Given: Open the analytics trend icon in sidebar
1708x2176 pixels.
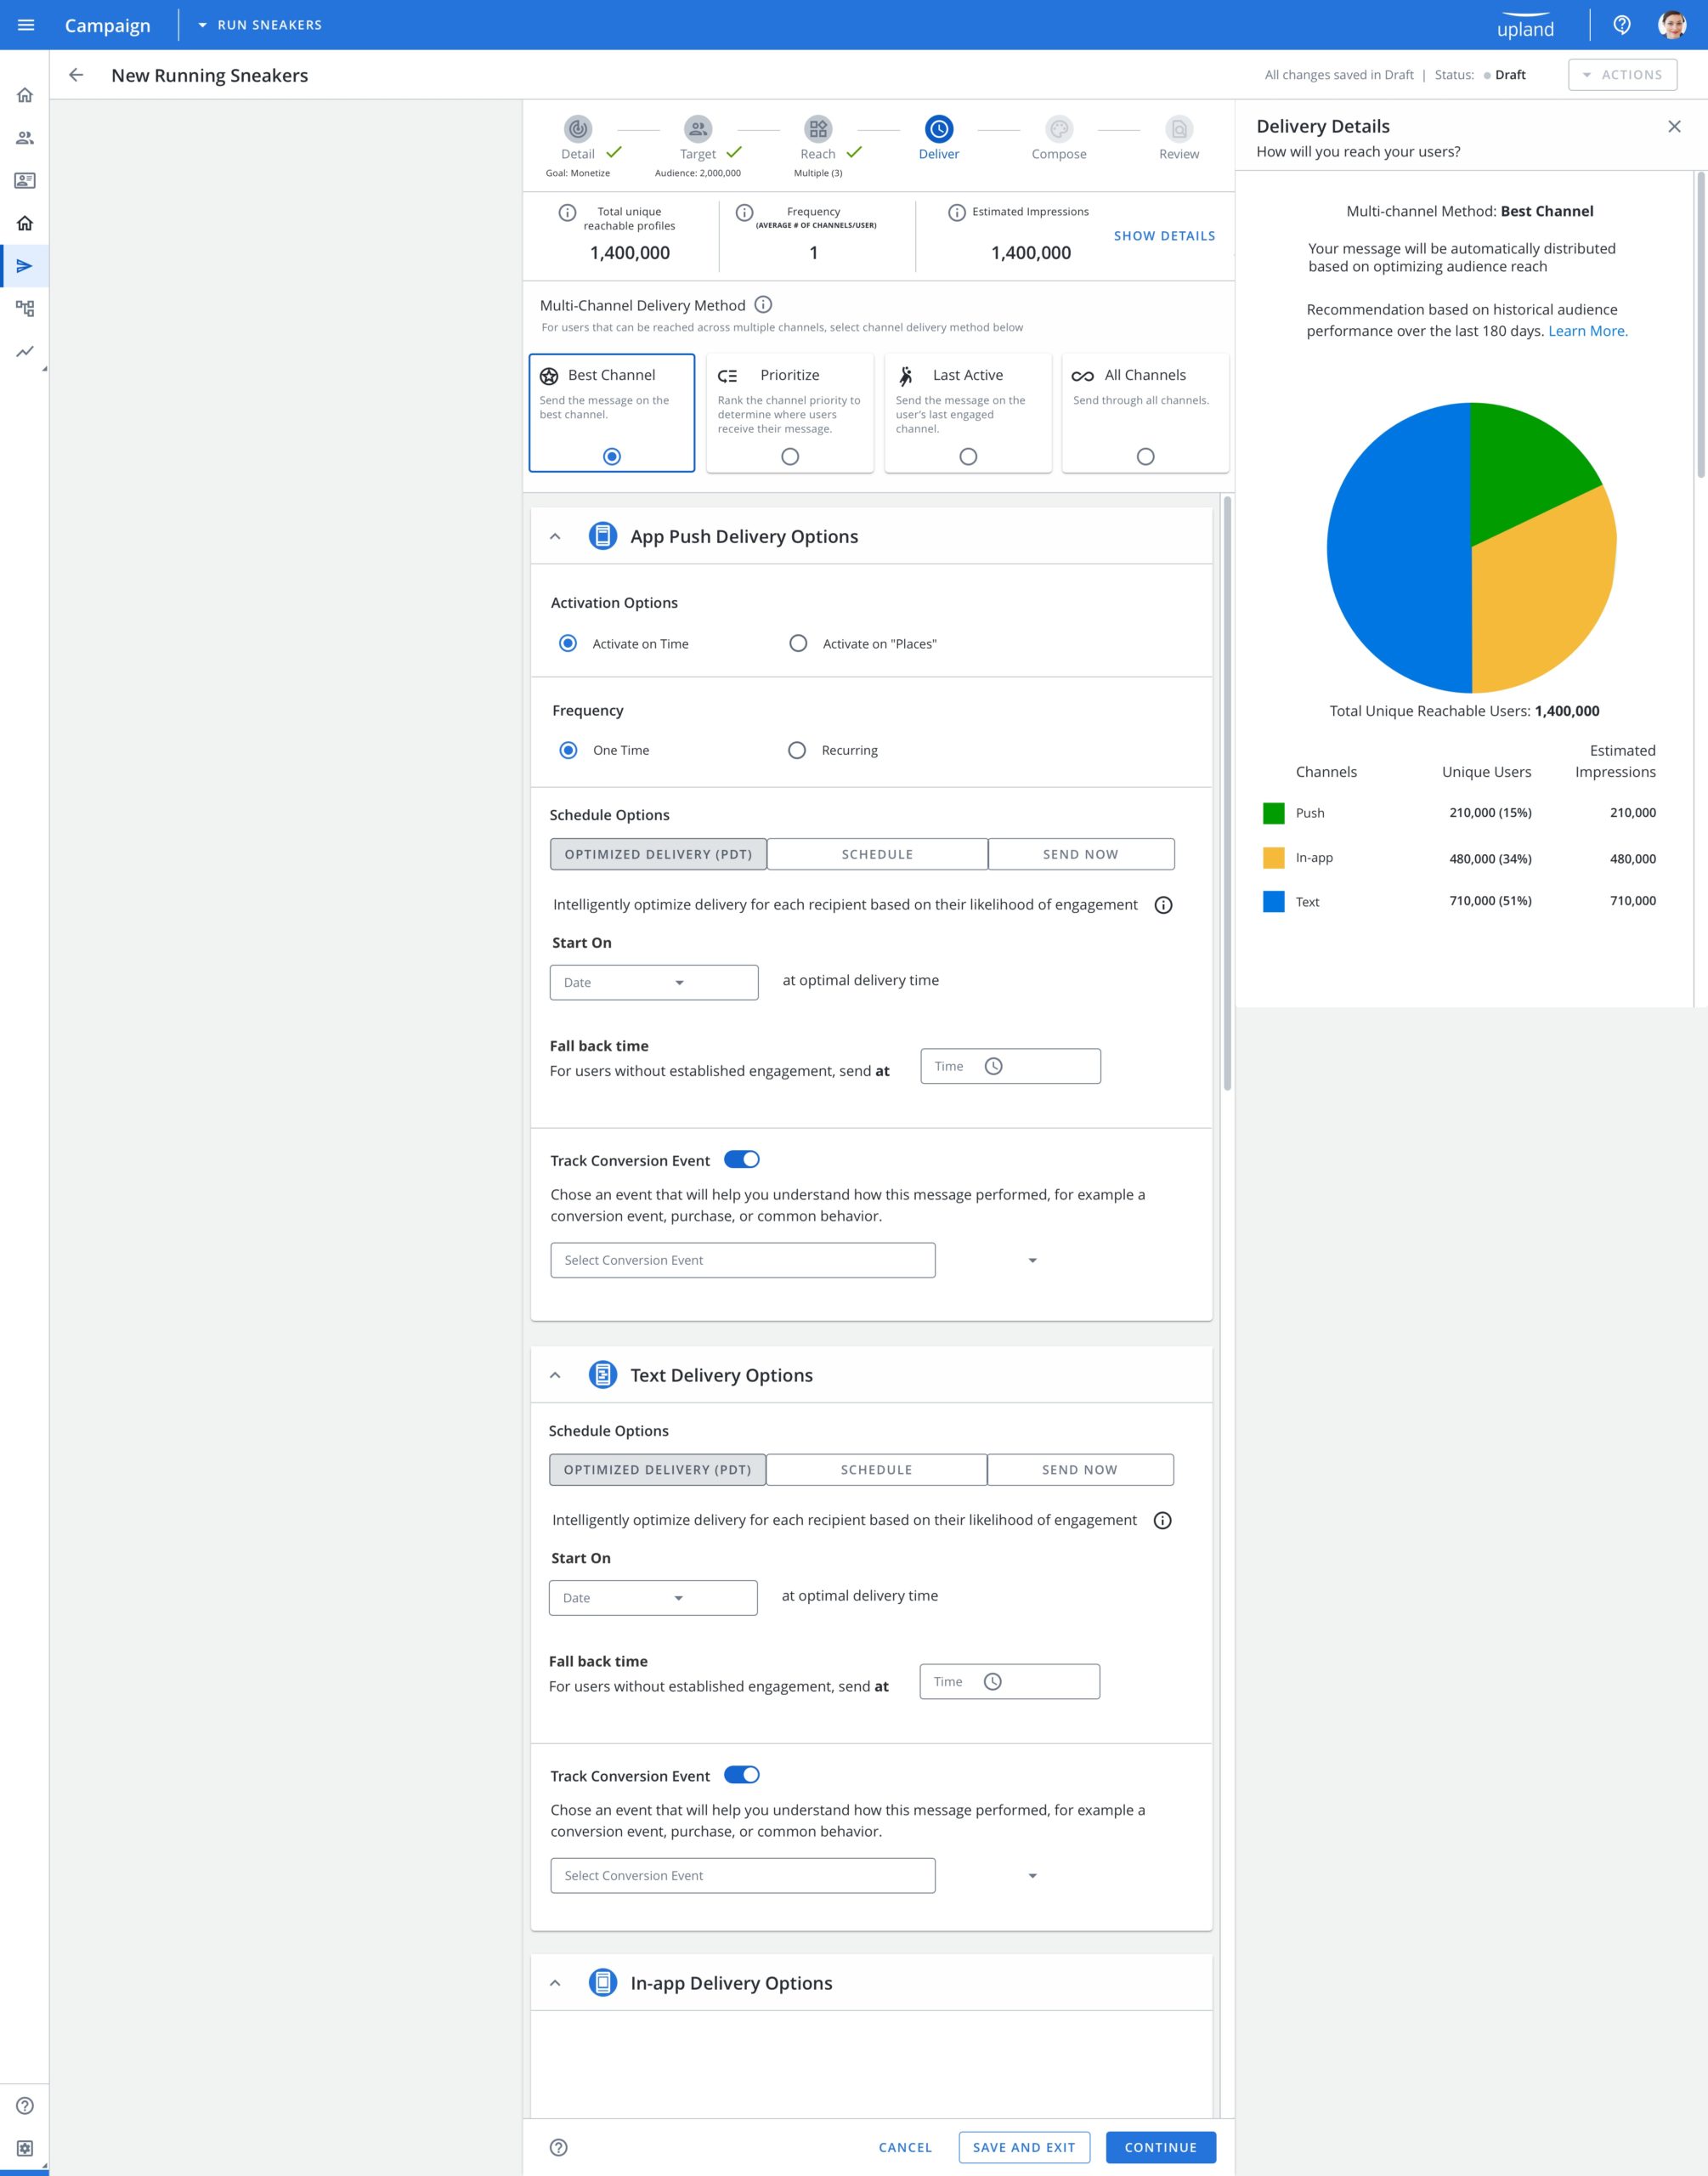Looking at the screenshot, I should (25, 351).
